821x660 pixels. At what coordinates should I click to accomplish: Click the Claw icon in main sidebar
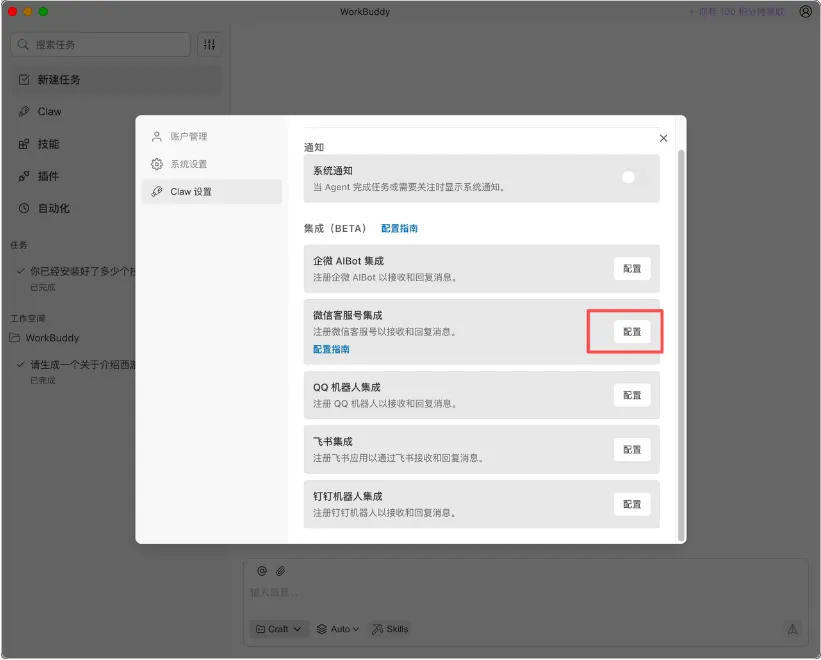24,111
